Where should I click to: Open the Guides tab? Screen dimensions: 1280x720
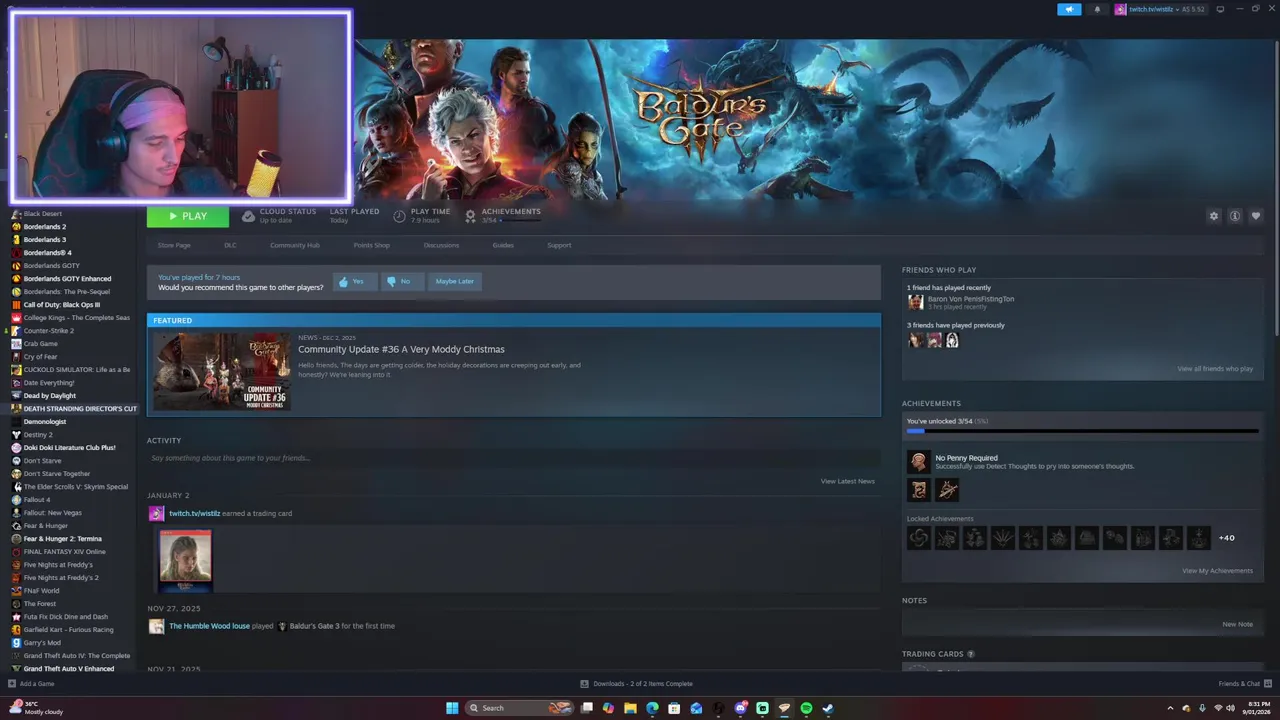point(503,245)
